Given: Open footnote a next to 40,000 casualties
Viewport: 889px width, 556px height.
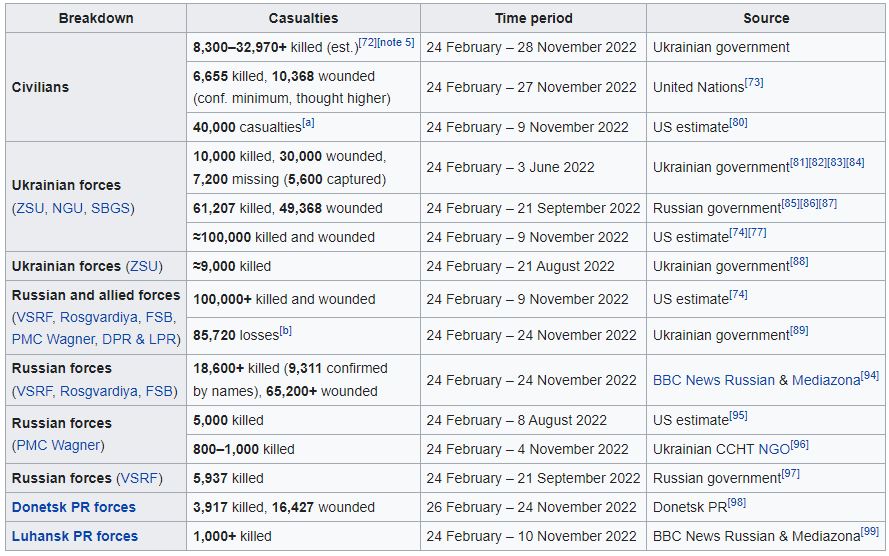Looking at the screenshot, I should pyautogui.click(x=308, y=122).
